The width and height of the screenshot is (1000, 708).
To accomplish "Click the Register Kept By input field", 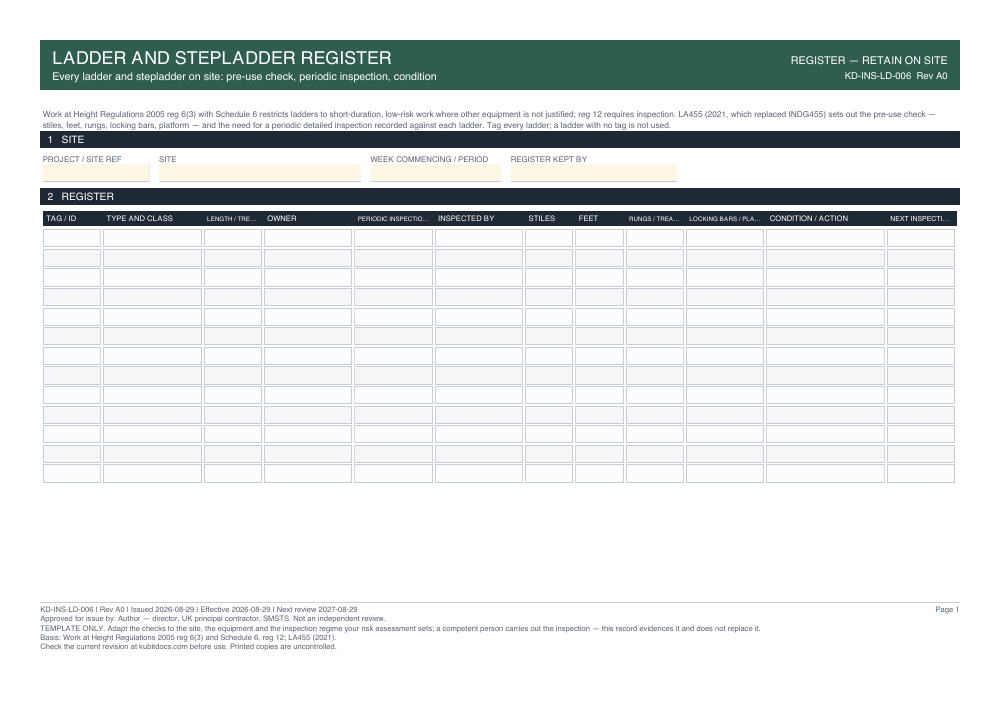I will 593,173.
